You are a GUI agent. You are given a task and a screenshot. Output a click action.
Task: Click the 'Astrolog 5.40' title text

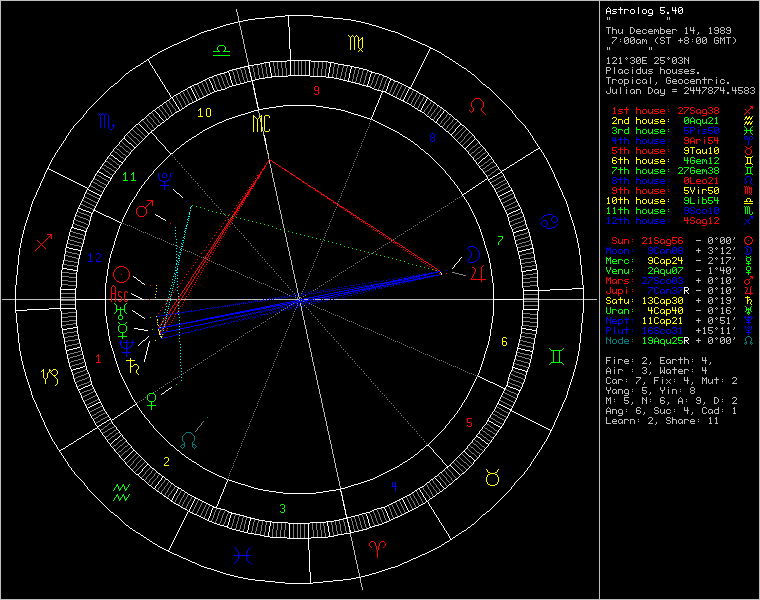644,11
